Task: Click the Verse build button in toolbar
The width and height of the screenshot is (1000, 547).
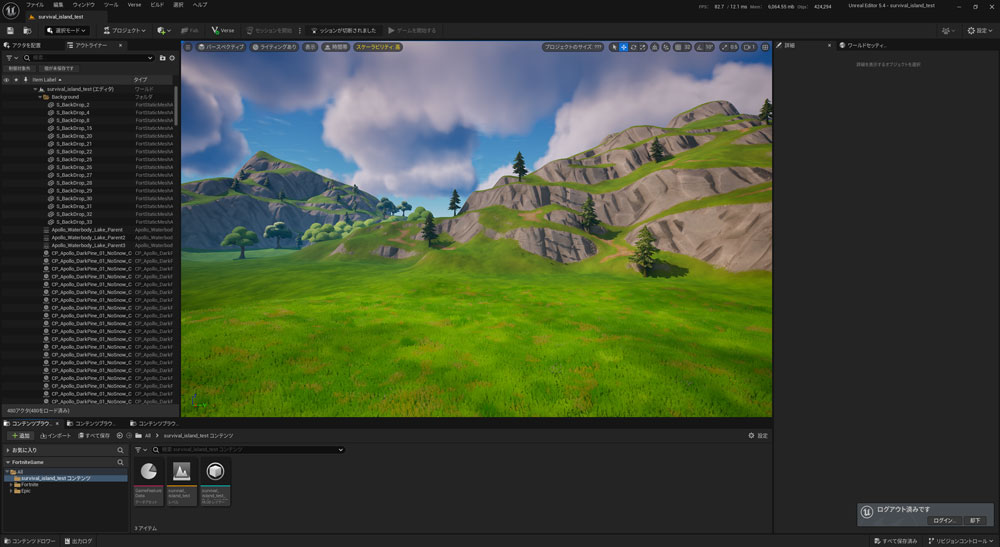Action: (223, 31)
